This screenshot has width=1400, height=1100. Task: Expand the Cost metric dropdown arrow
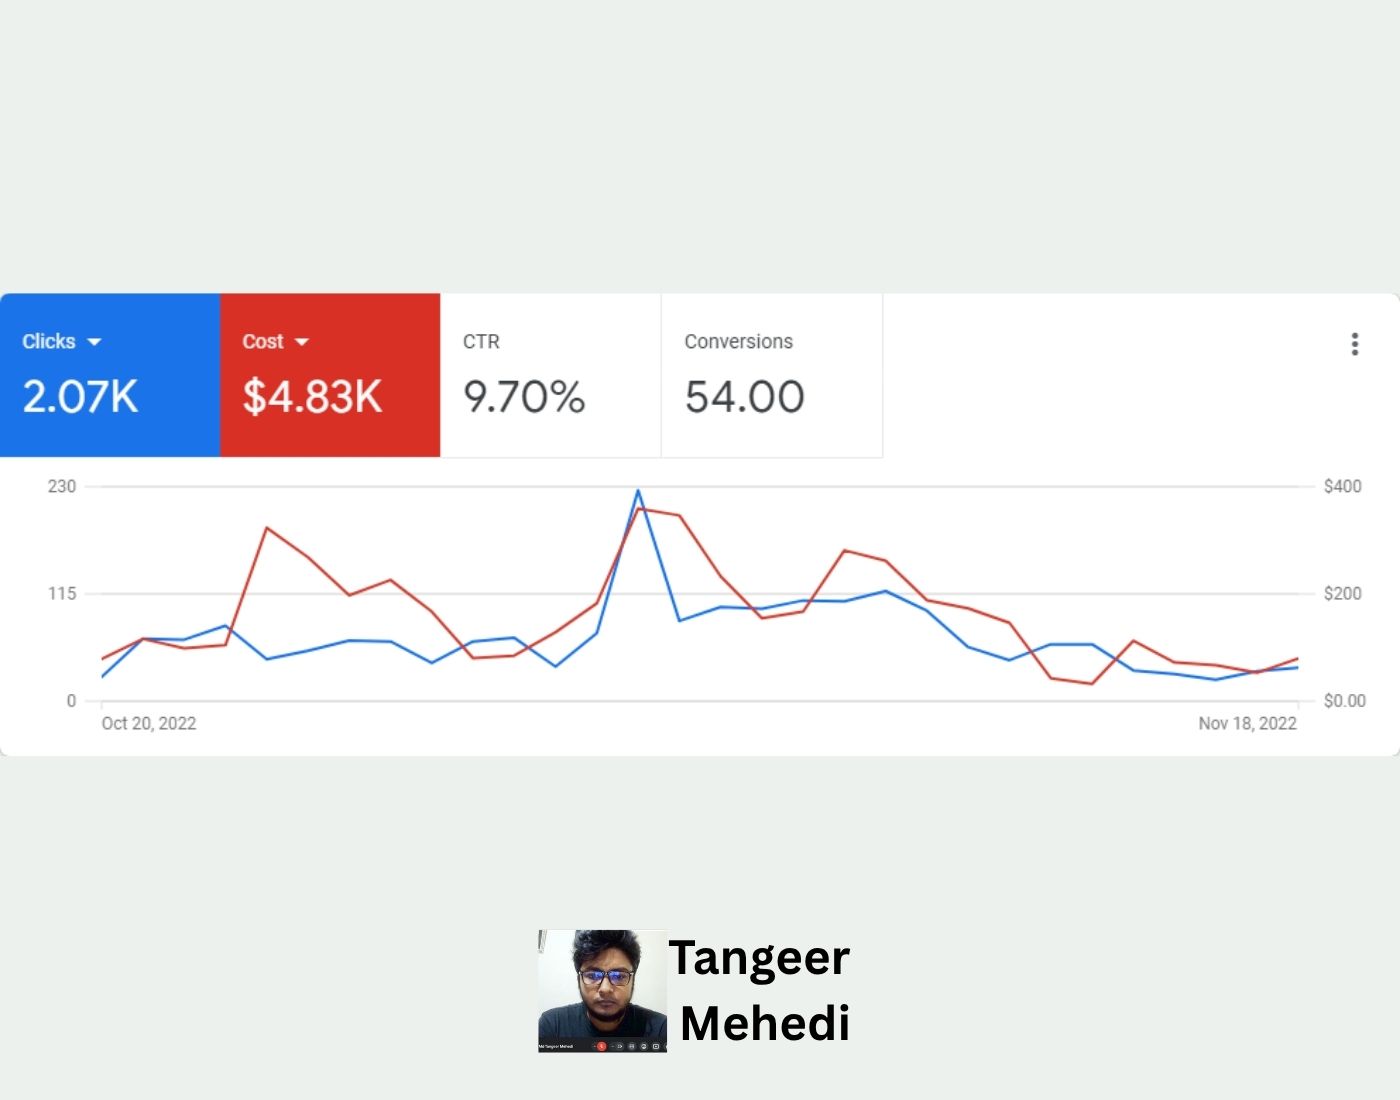click(302, 342)
